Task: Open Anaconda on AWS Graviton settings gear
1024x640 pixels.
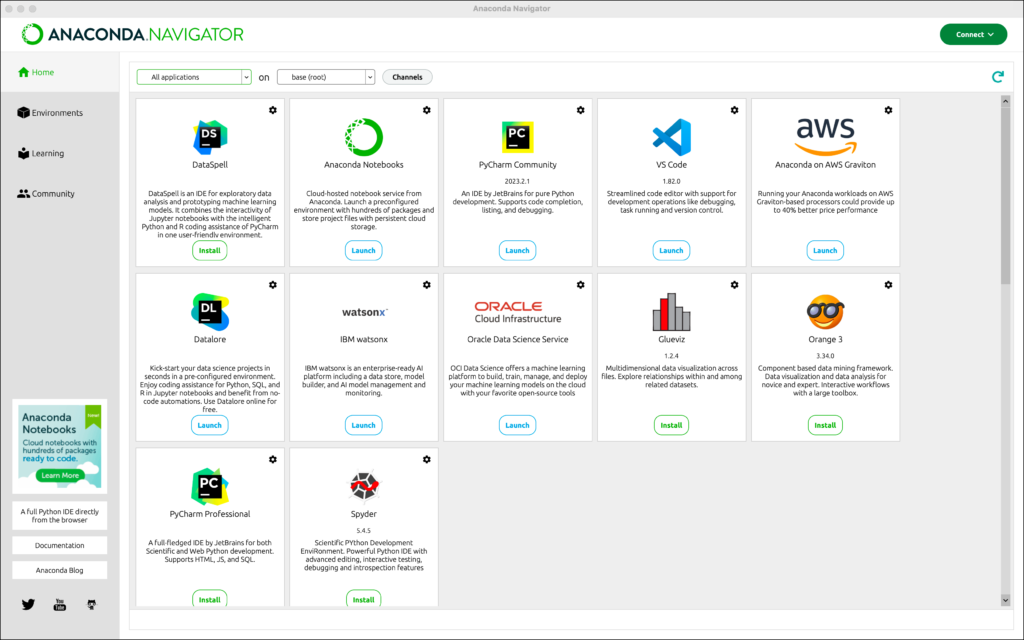Action: [888, 110]
